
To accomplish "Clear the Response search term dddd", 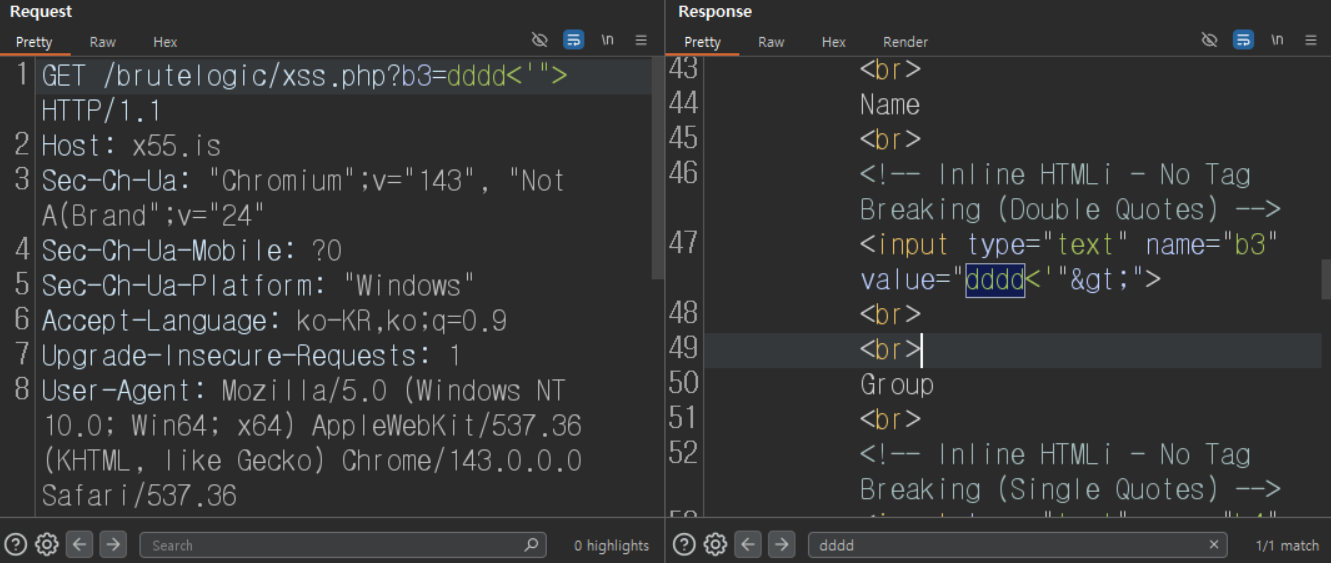I will point(1214,545).
